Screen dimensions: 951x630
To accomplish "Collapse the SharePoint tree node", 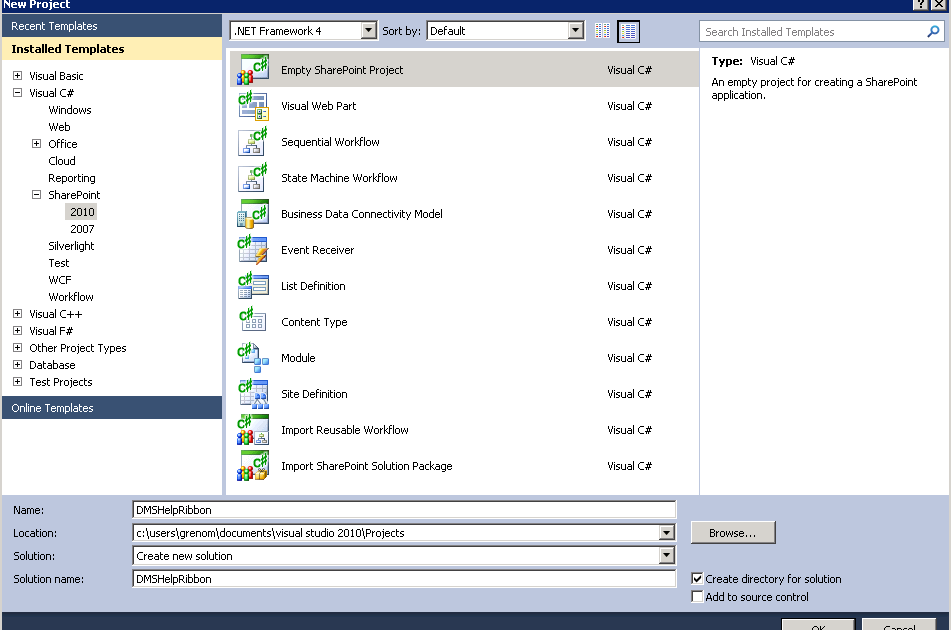I will click(36, 195).
